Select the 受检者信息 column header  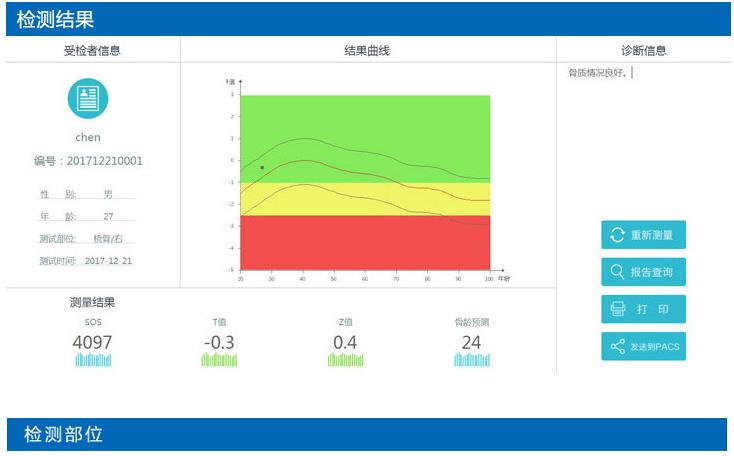point(92,50)
